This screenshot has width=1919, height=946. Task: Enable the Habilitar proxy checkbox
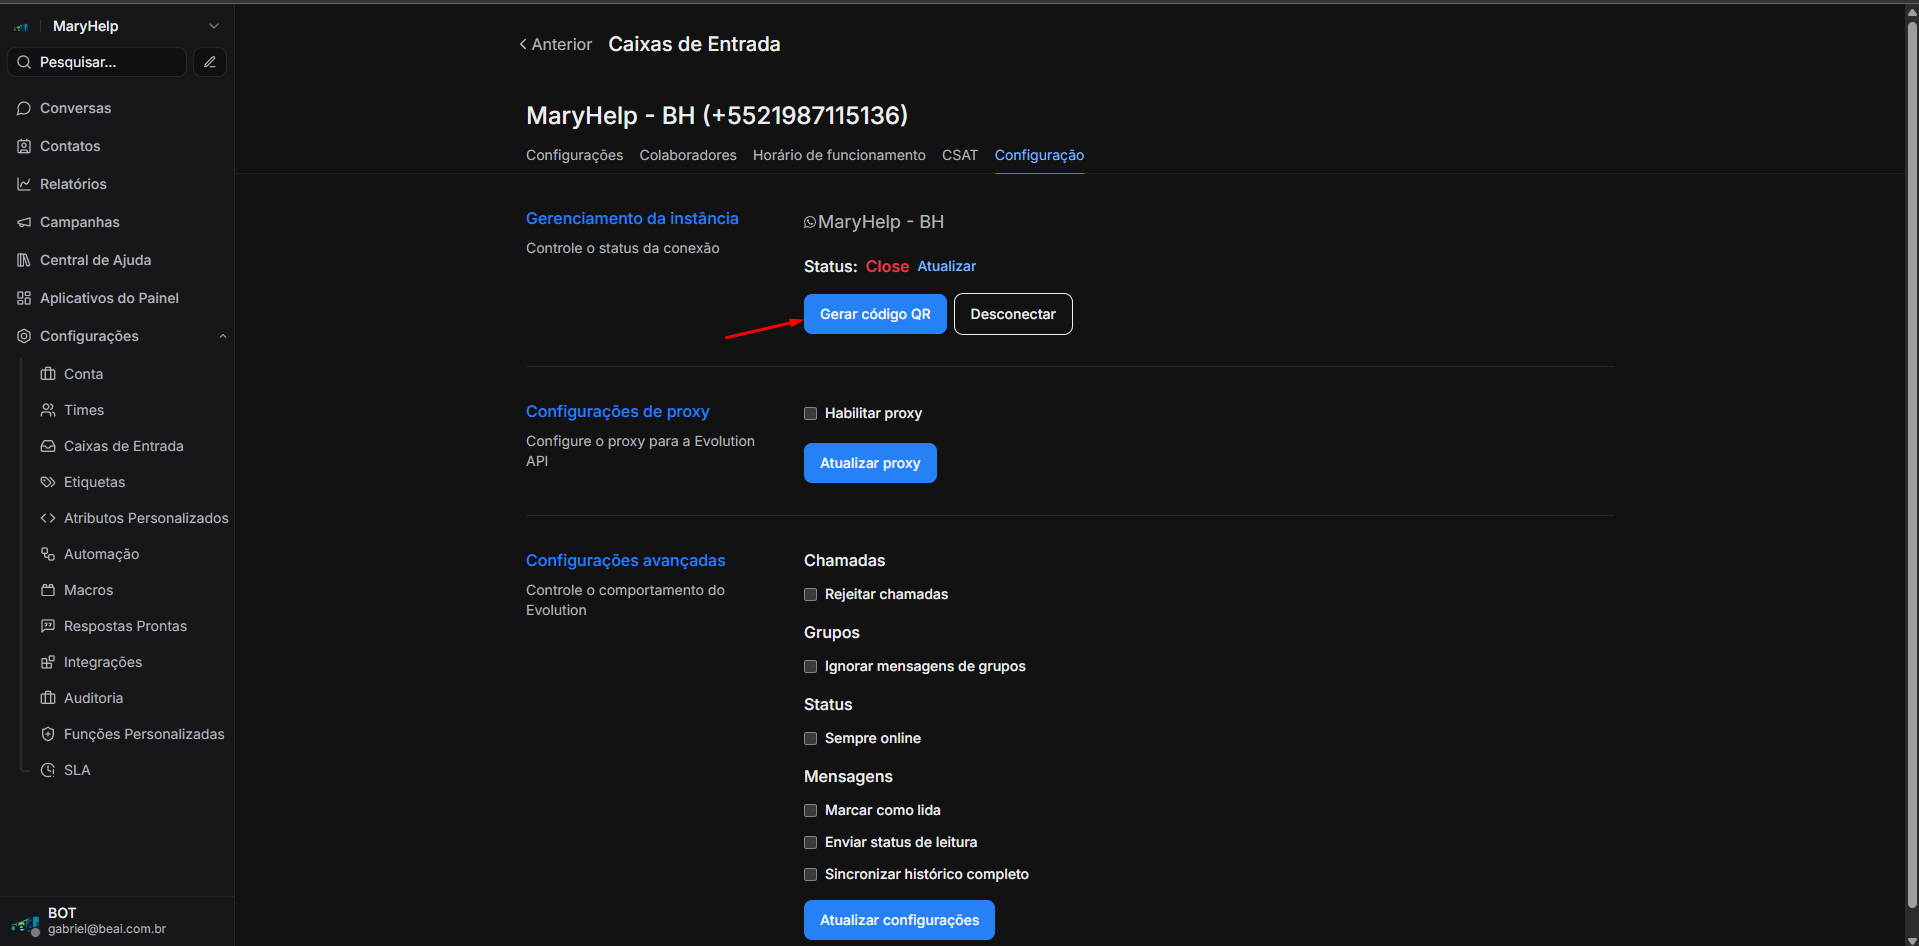[x=811, y=414]
